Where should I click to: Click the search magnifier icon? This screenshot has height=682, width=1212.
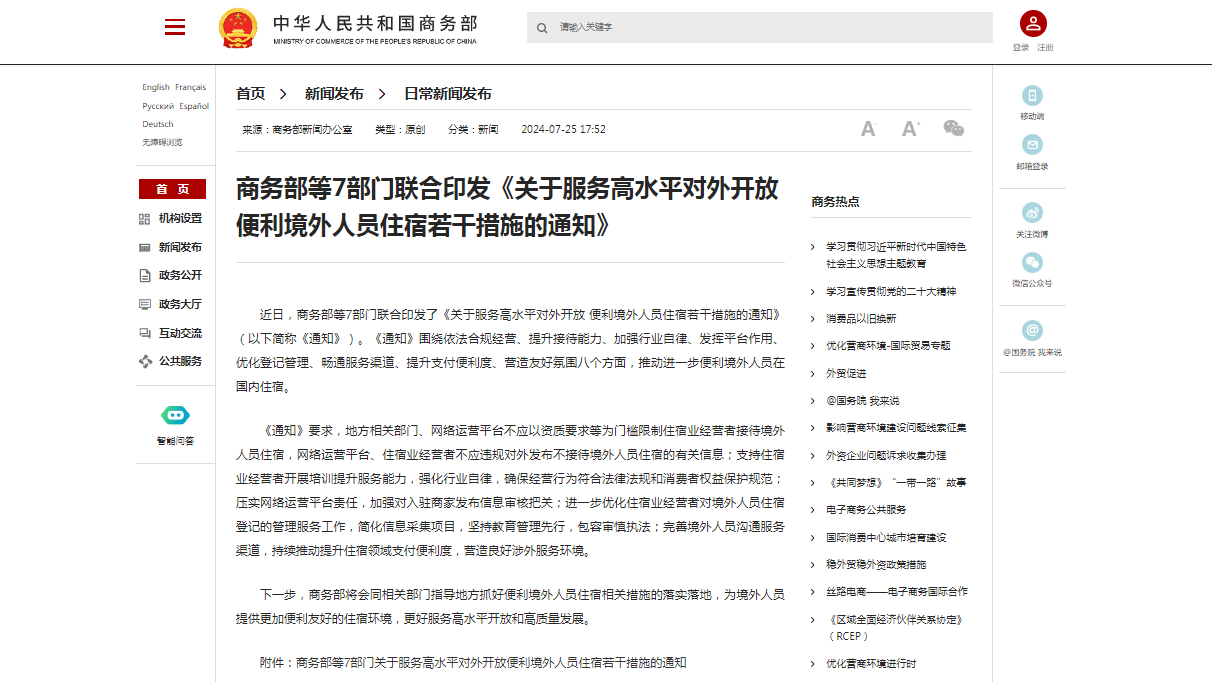click(542, 28)
